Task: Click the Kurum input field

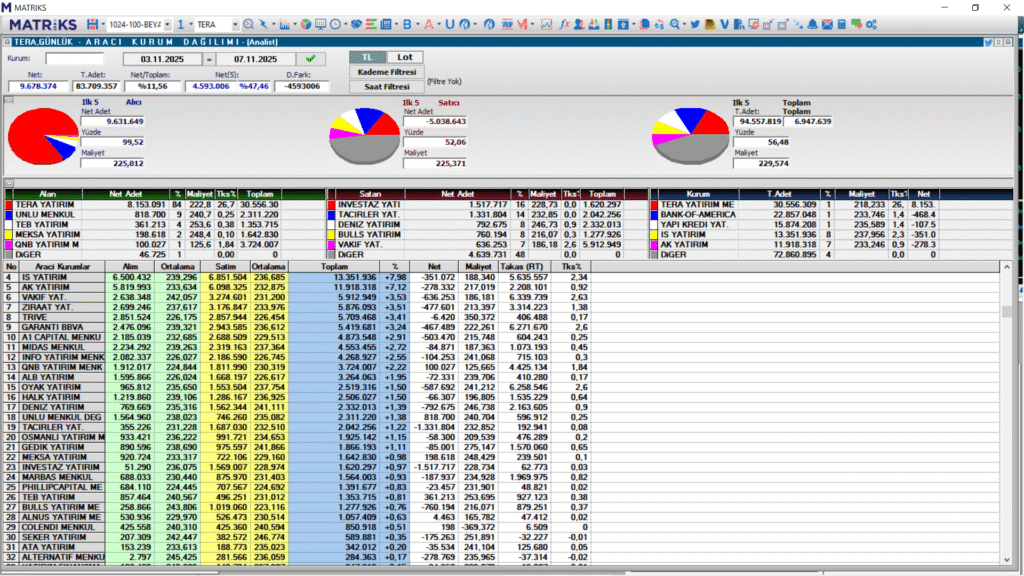Action: pos(74,59)
